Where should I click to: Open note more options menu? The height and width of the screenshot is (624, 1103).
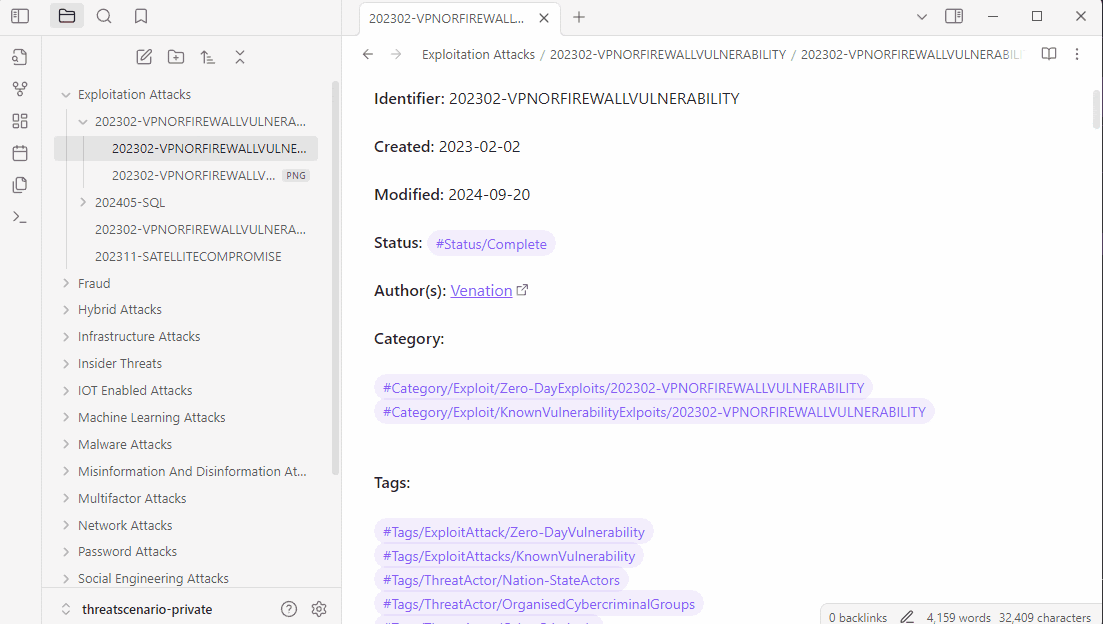[x=1077, y=54]
